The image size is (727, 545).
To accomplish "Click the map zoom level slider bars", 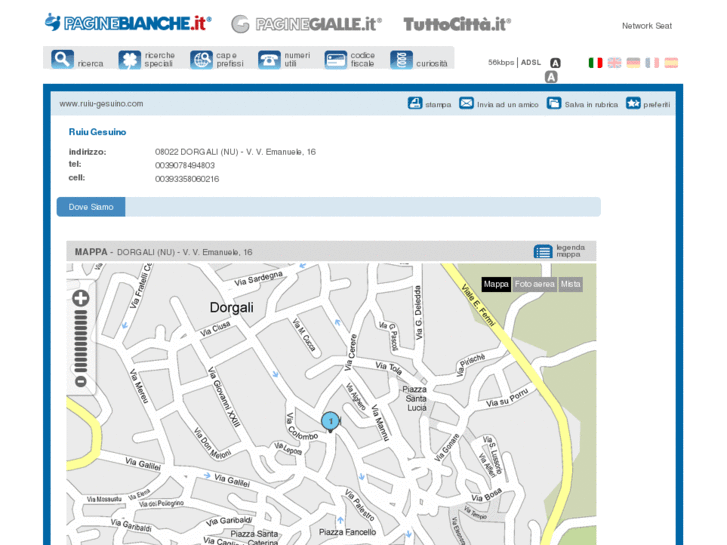I will (81, 341).
